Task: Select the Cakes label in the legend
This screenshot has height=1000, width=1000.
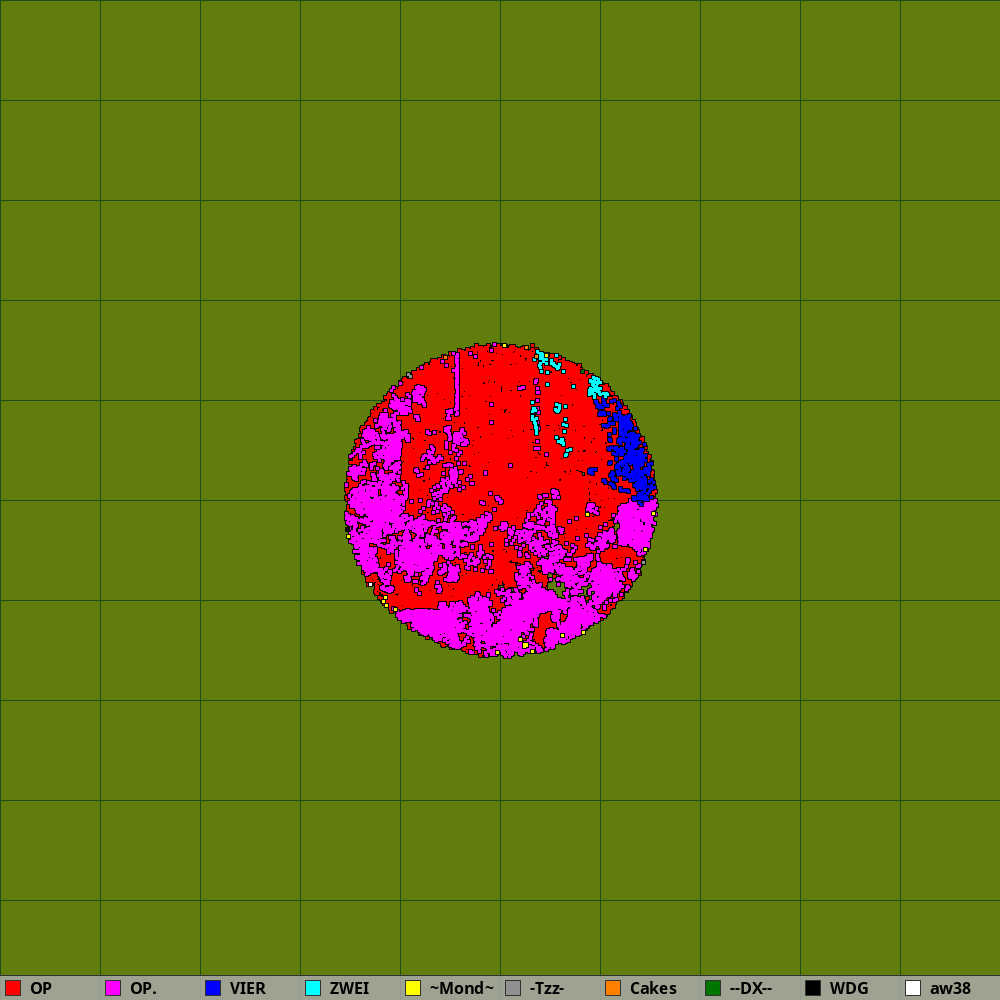Action: pos(653,988)
